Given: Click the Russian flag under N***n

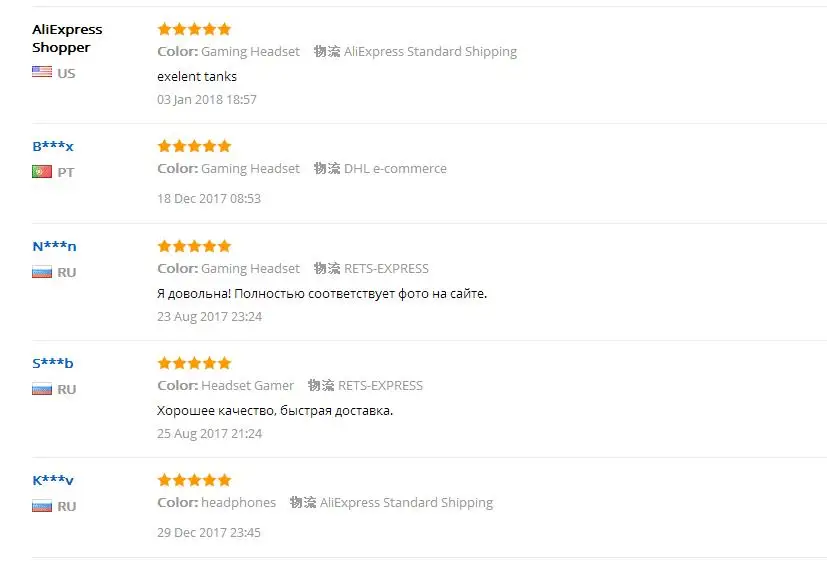Looking at the screenshot, I should [x=42, y=272].
